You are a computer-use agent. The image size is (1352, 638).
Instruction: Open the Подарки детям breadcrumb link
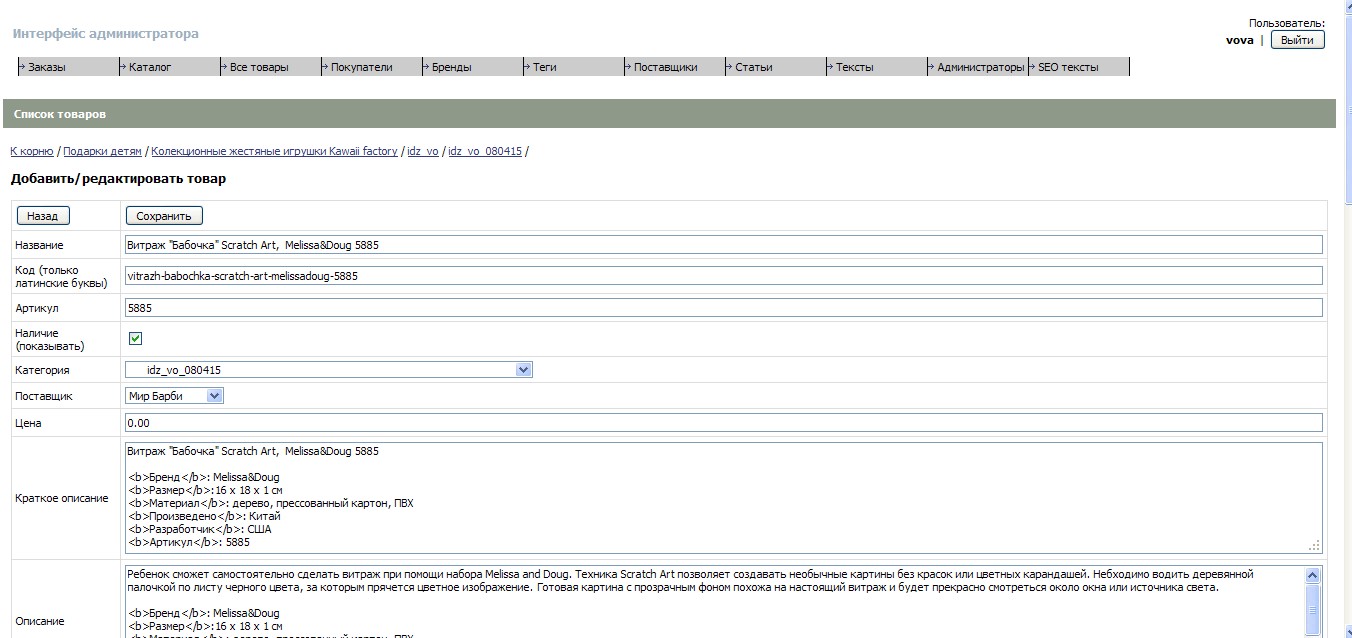pyautogui.click(x=102, y=151)
